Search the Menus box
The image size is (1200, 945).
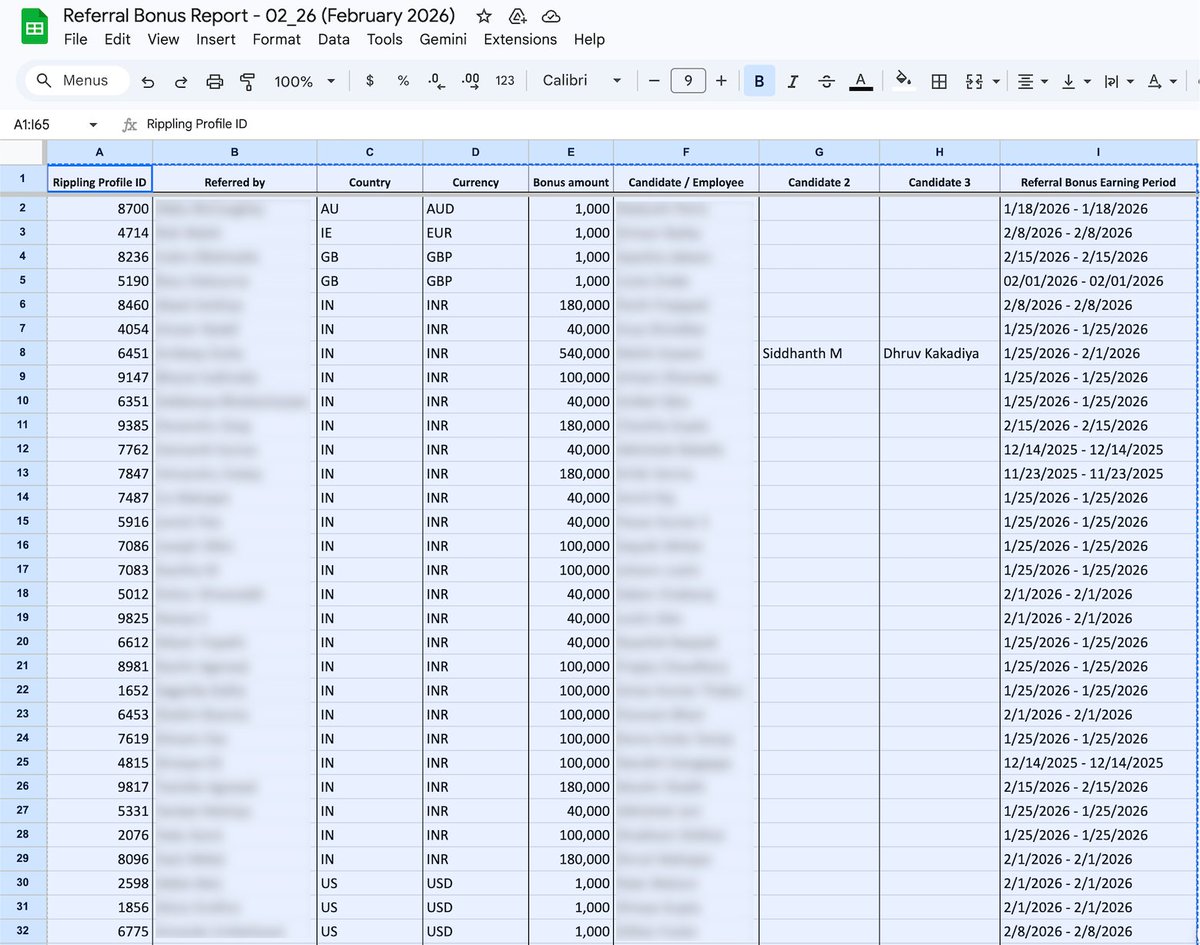(x=77, y=81)
